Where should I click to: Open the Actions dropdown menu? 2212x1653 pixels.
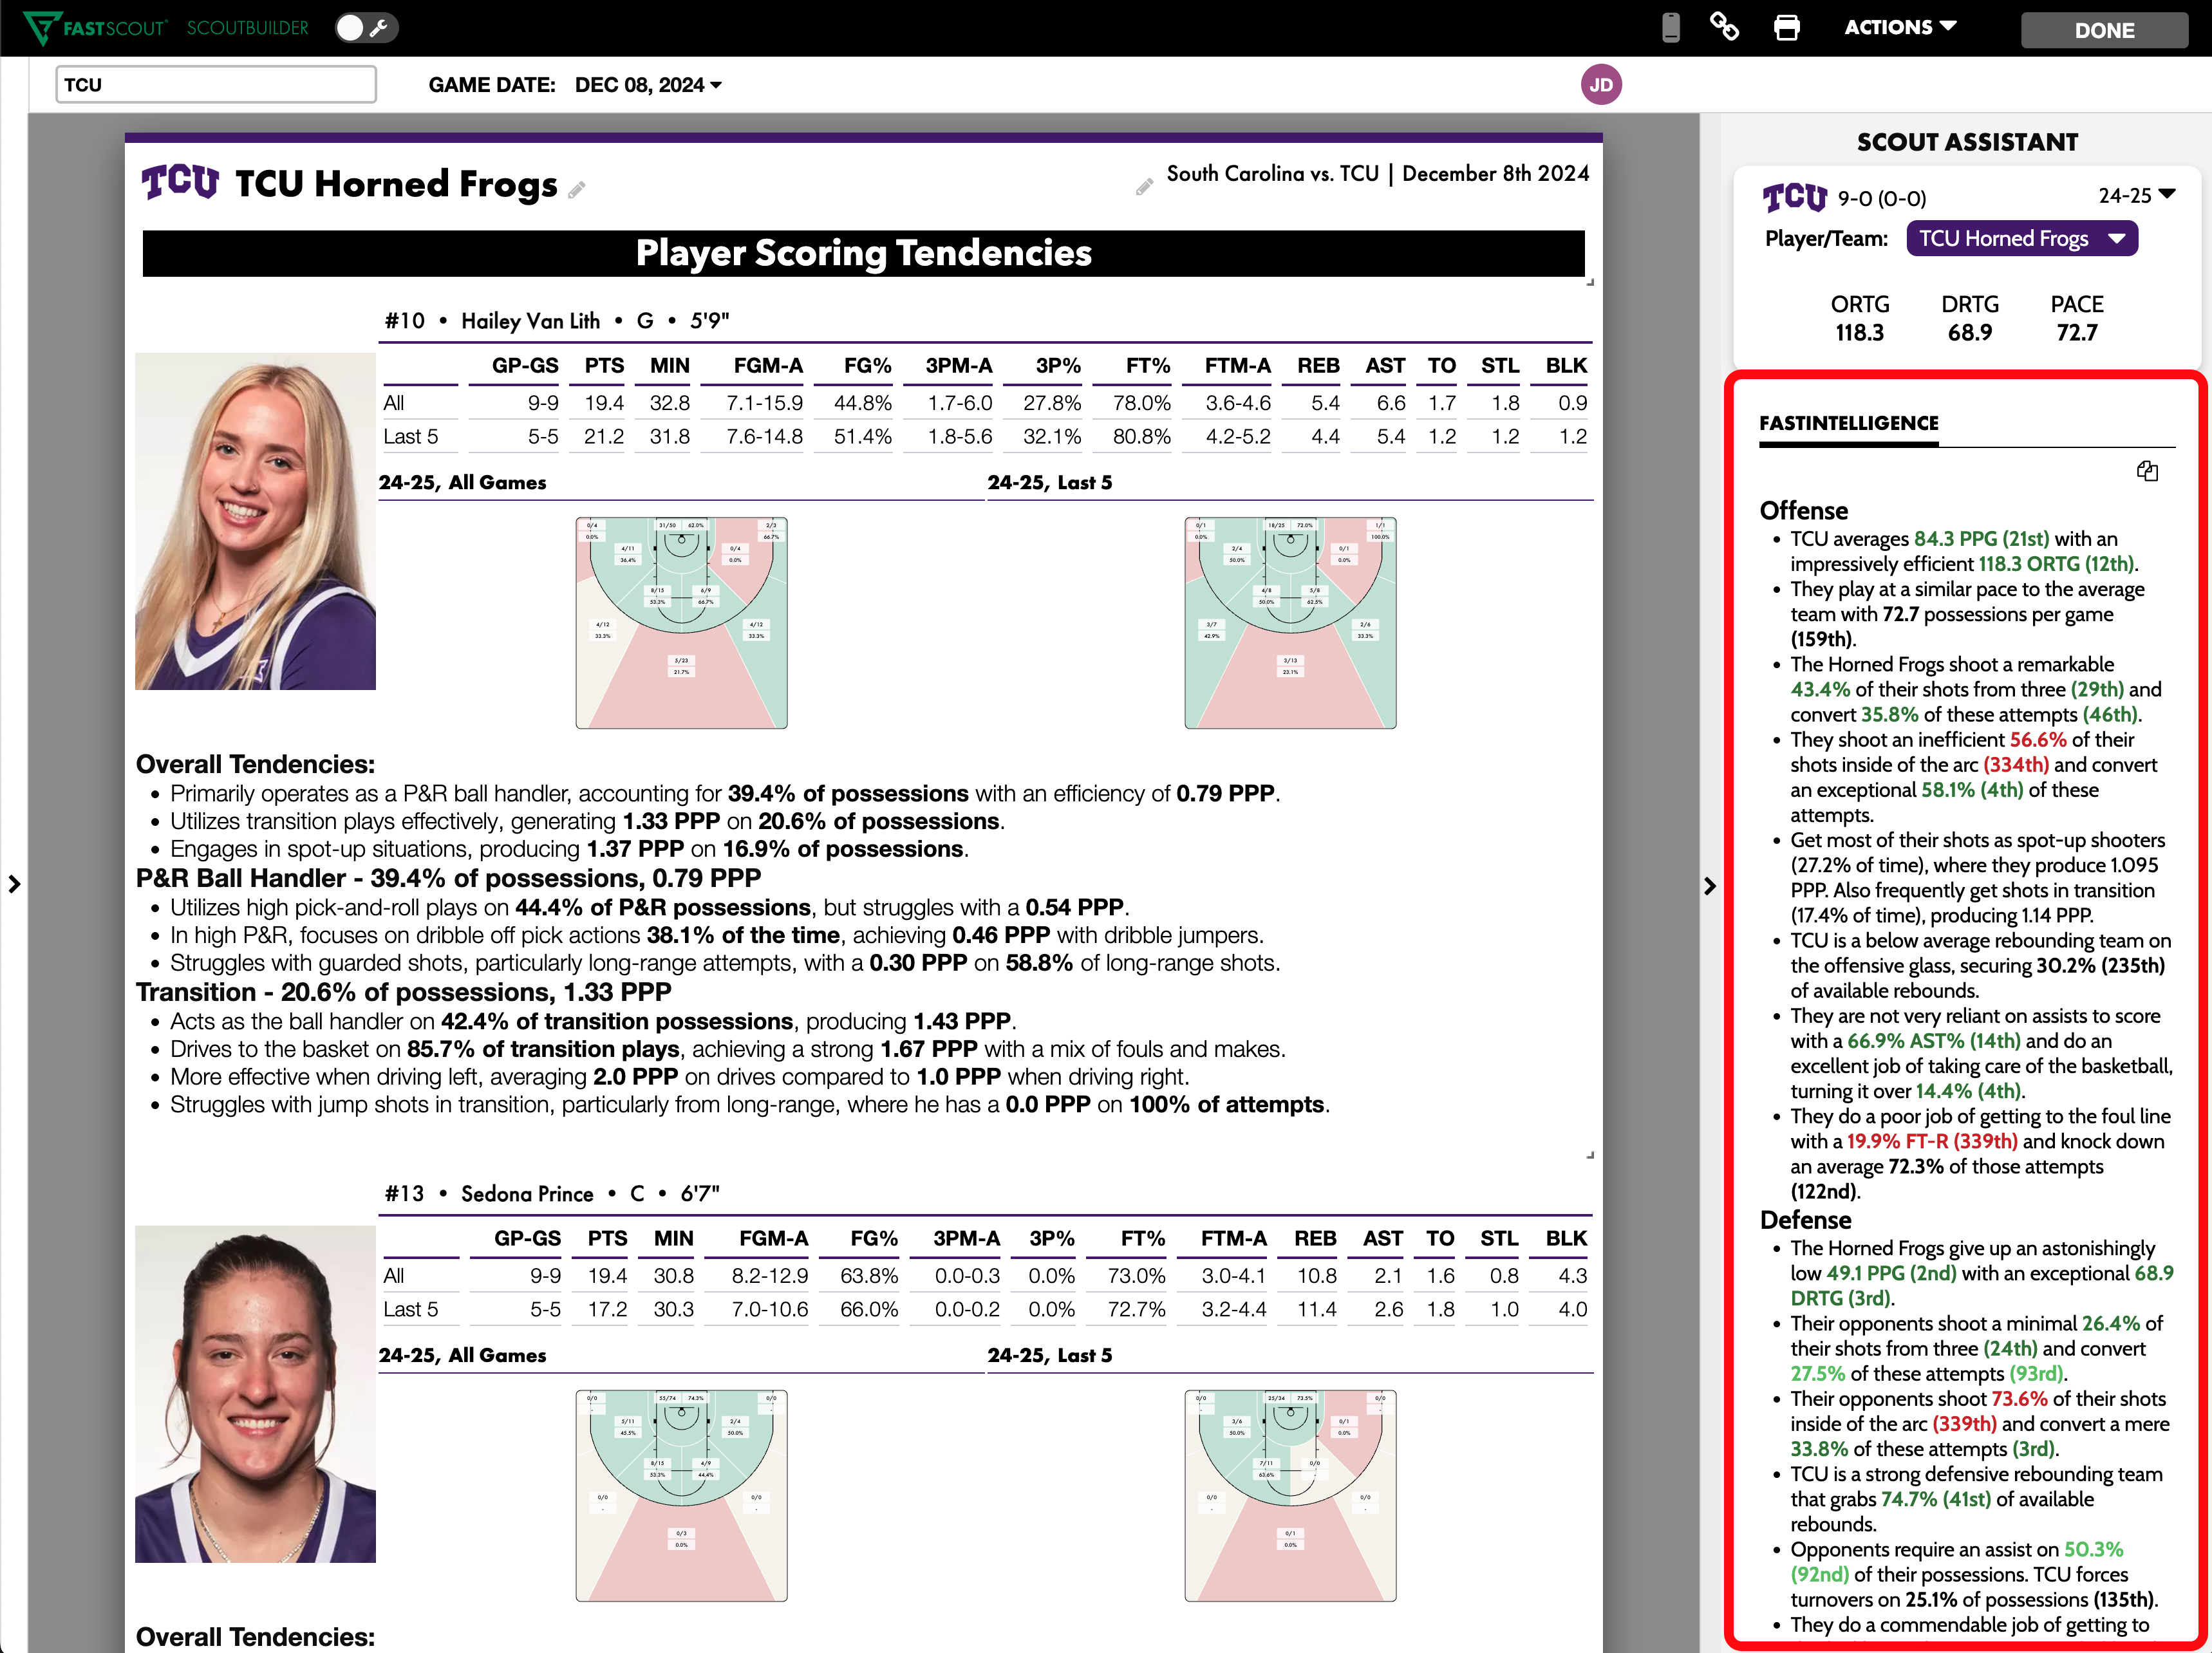pos(1899,28)
